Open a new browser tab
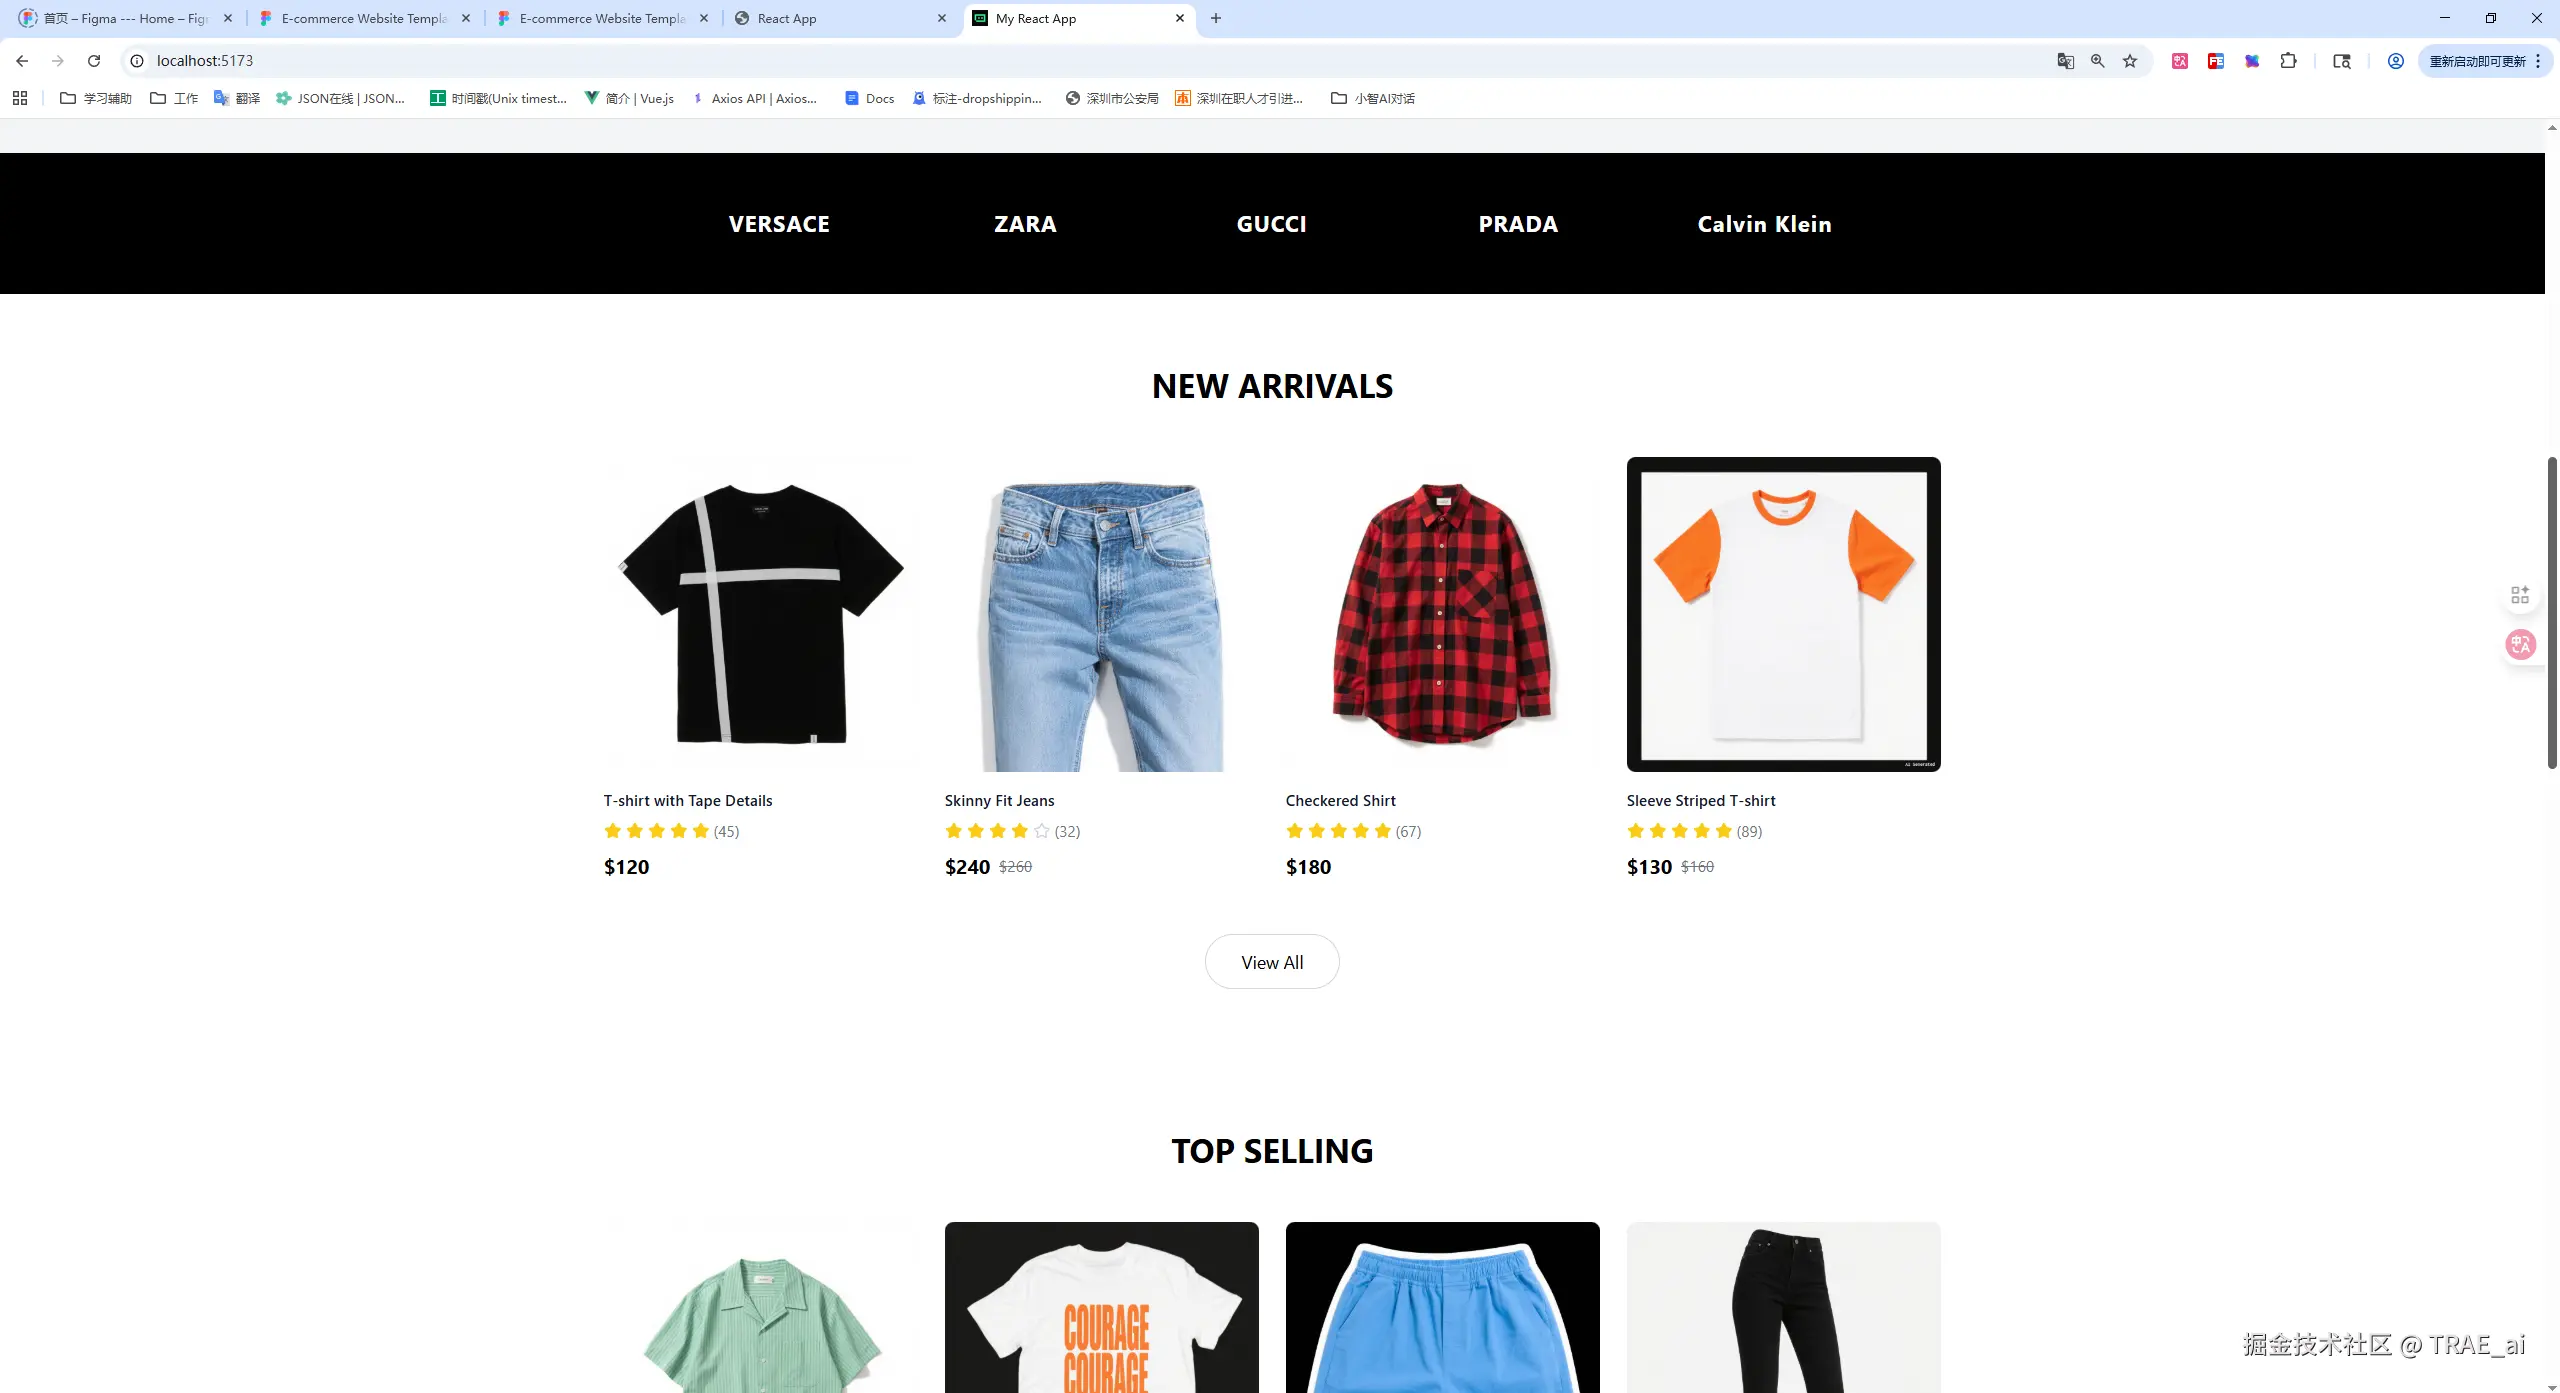The height and width of the screenshot is (1393, 2560). [x=1216, y=18]
